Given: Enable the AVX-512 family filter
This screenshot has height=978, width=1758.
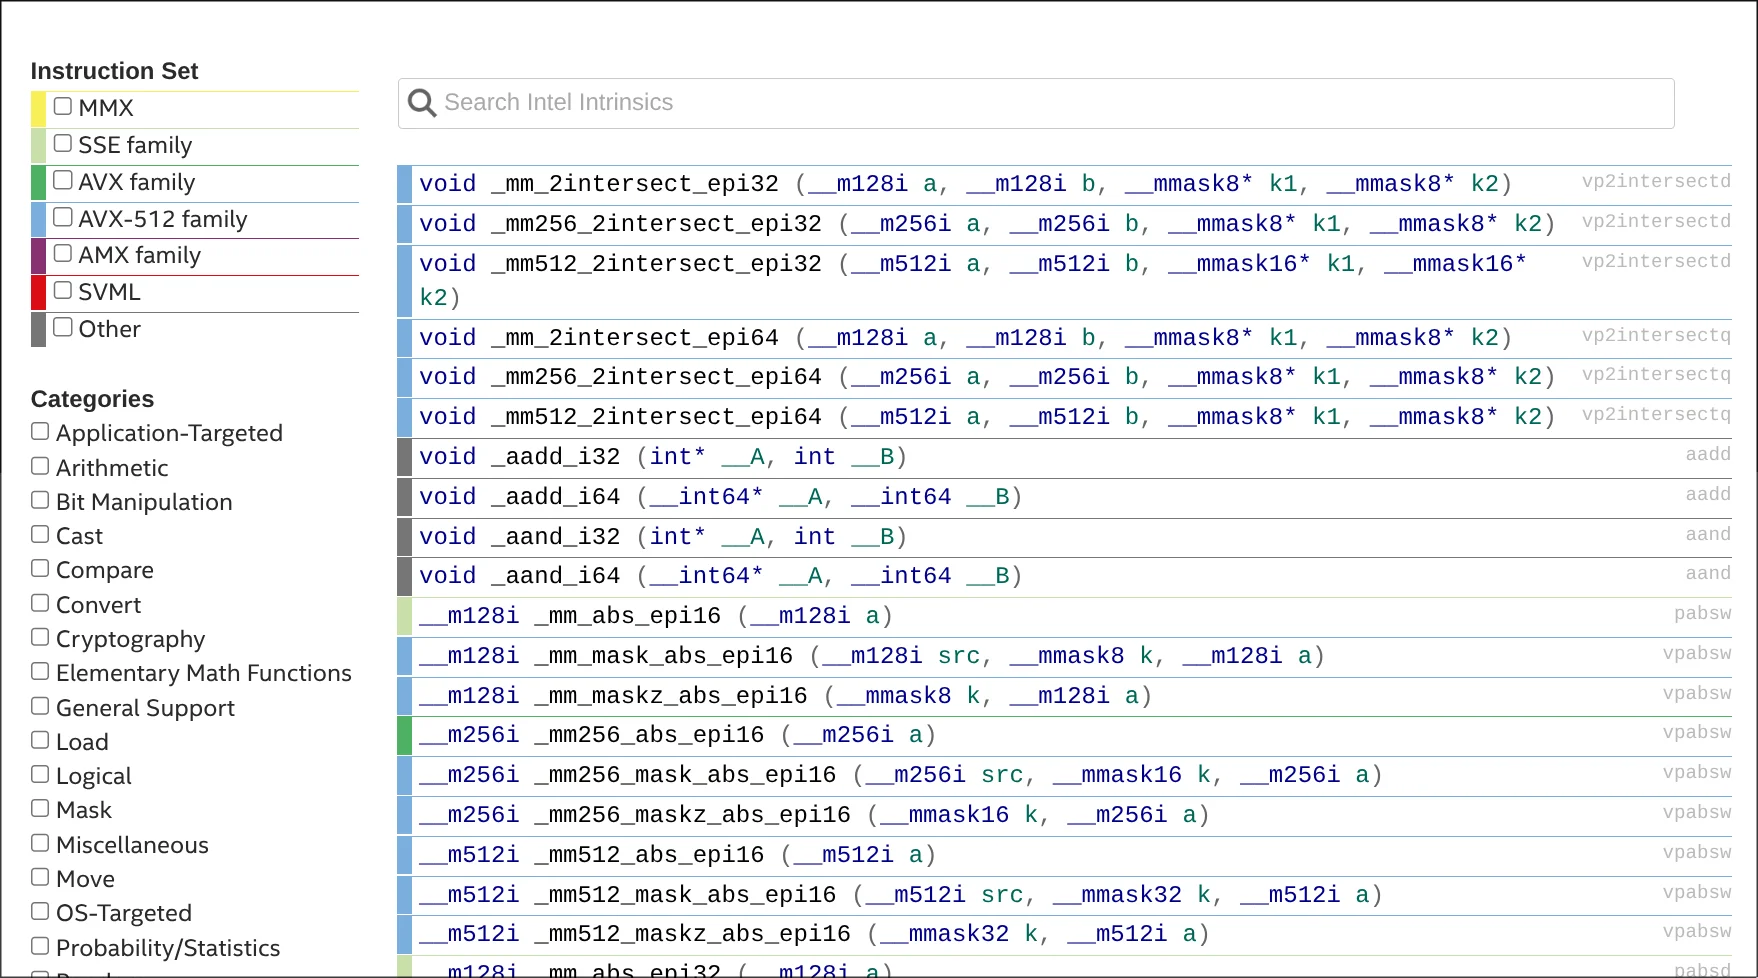Looking at the screenshot, I should click(x=63, y=217).
